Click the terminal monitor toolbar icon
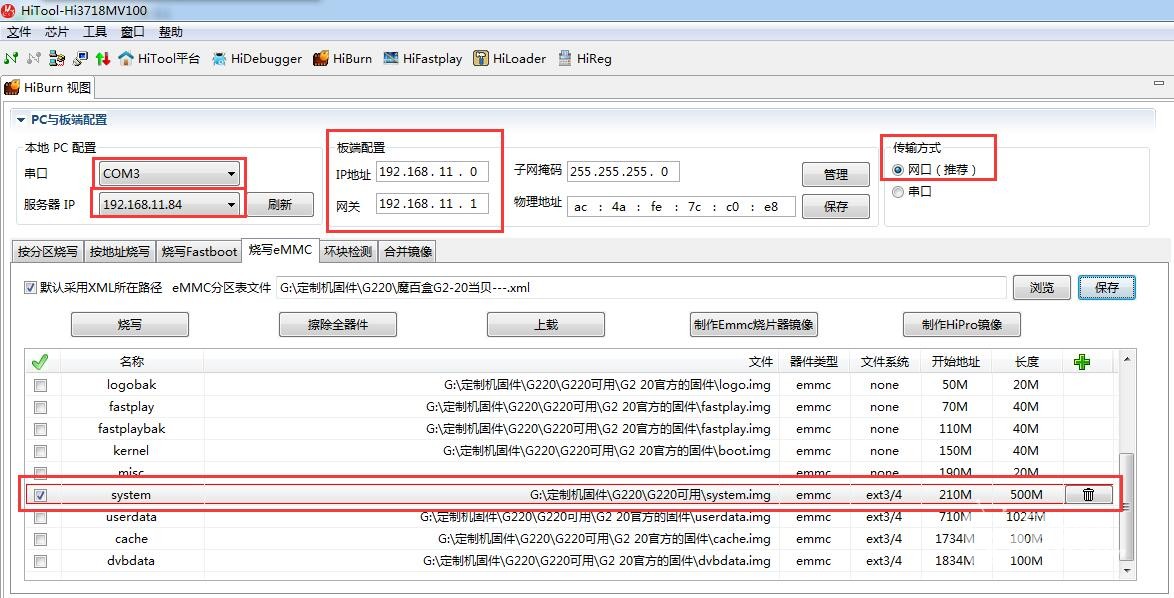The width and height of the screenshot is (1174, 598). click(80, 58)
